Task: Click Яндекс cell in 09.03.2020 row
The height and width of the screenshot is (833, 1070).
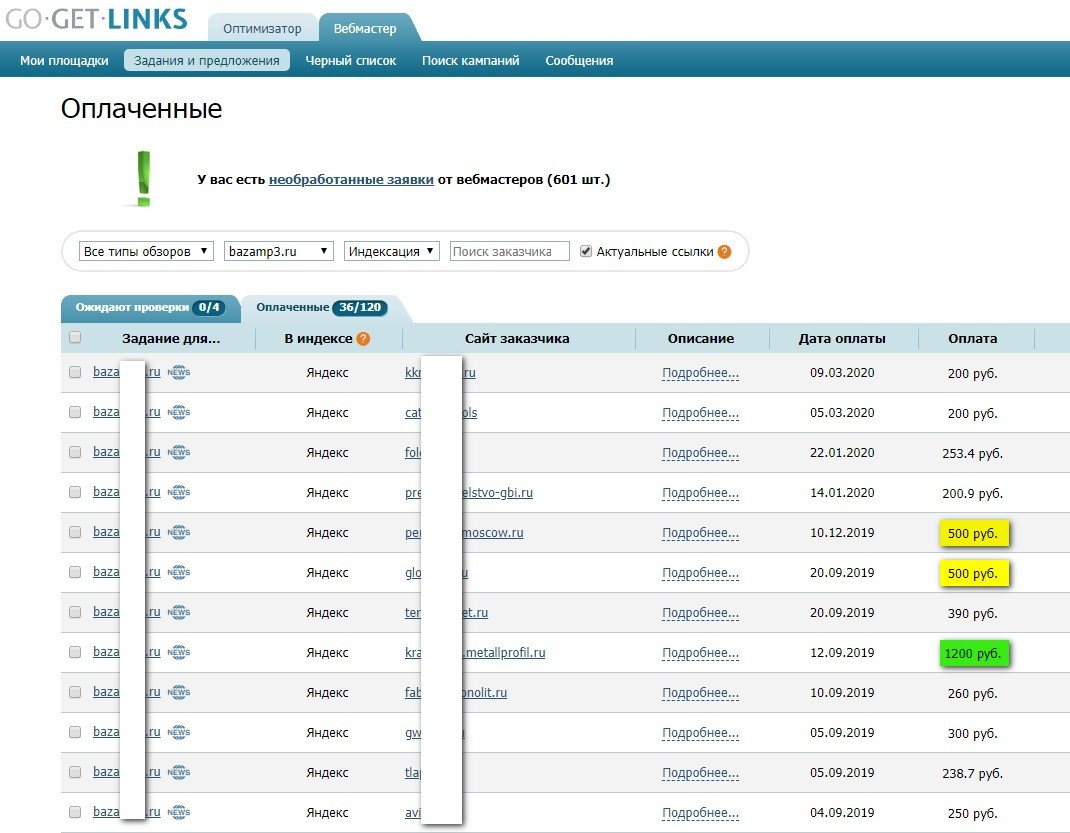Action: [x=328, y=373]
